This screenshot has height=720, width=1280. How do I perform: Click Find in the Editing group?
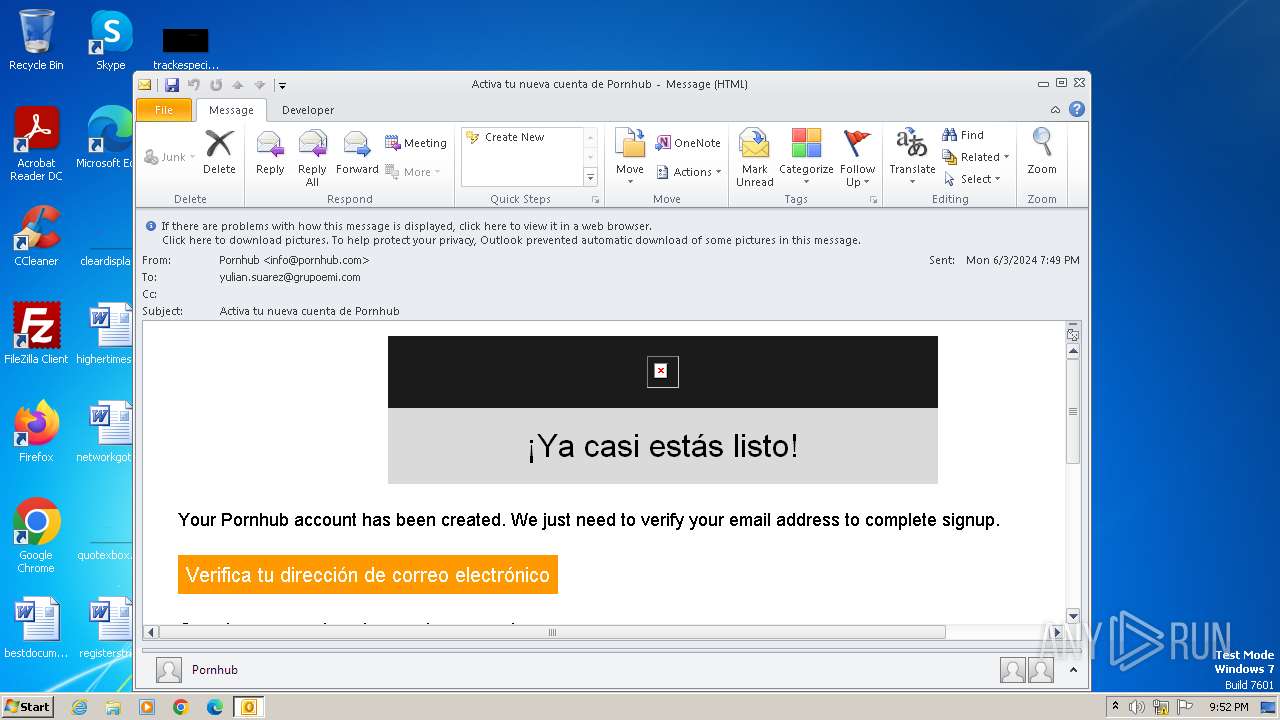pos(964,135)
